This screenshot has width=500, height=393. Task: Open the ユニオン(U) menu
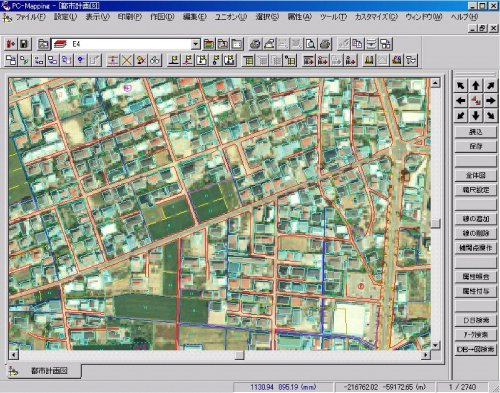(x=230, y=17)
